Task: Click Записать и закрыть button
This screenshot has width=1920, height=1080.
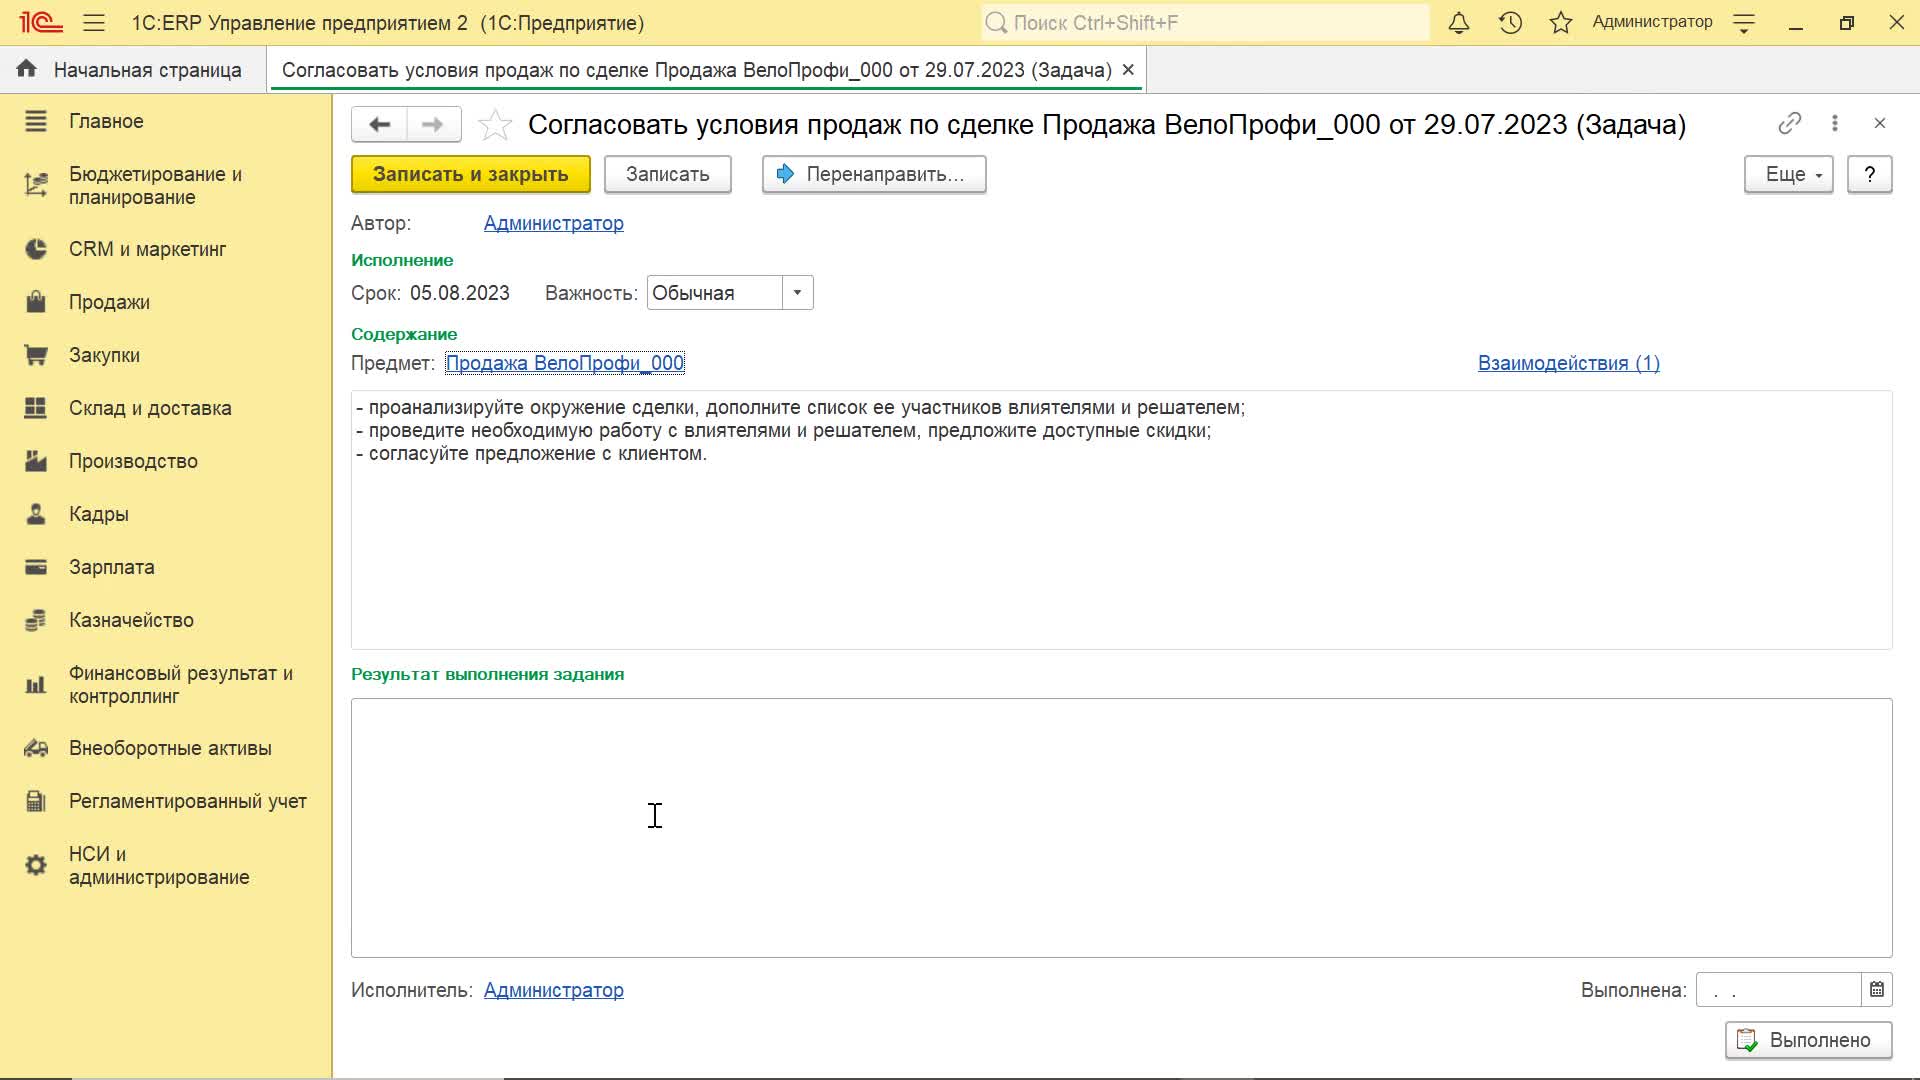Action: tap(471, 174)
